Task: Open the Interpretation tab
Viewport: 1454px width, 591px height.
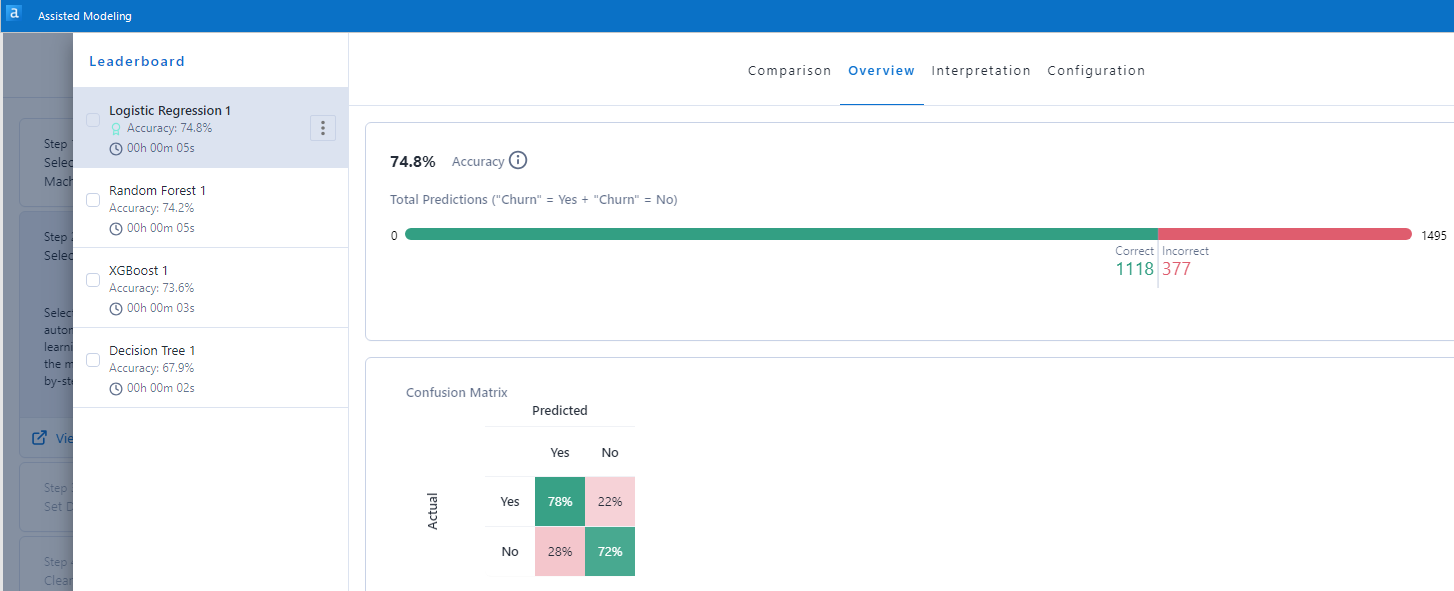Action: point(981,70)
